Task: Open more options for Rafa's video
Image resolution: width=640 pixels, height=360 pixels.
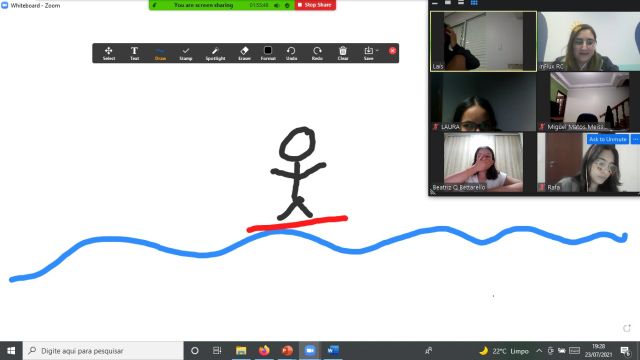Action: (635, 139)
